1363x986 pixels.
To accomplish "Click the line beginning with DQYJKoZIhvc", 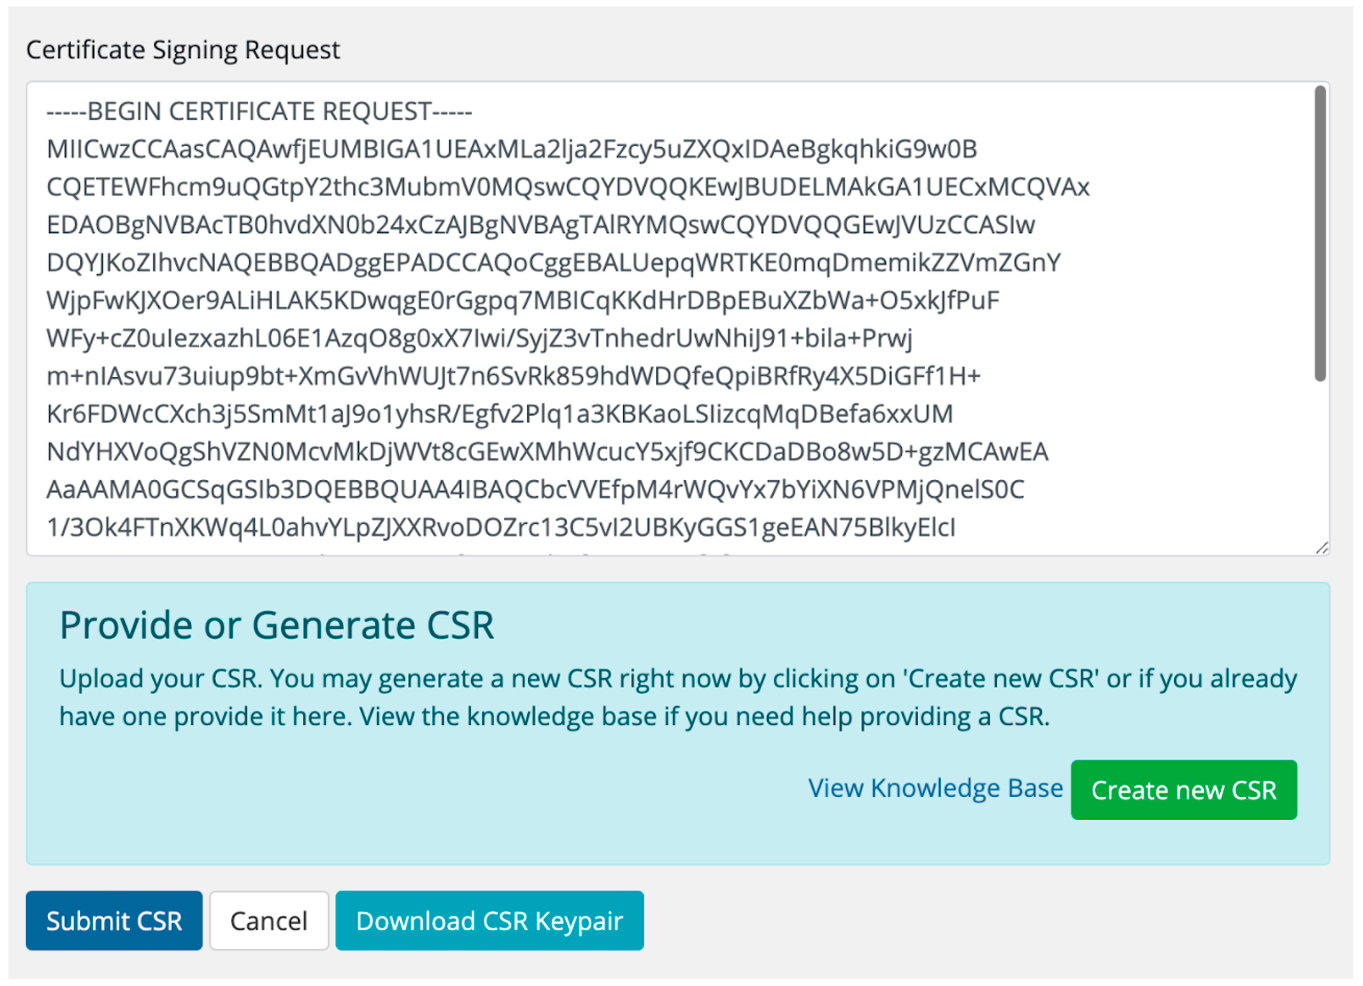I will [553, 263].
